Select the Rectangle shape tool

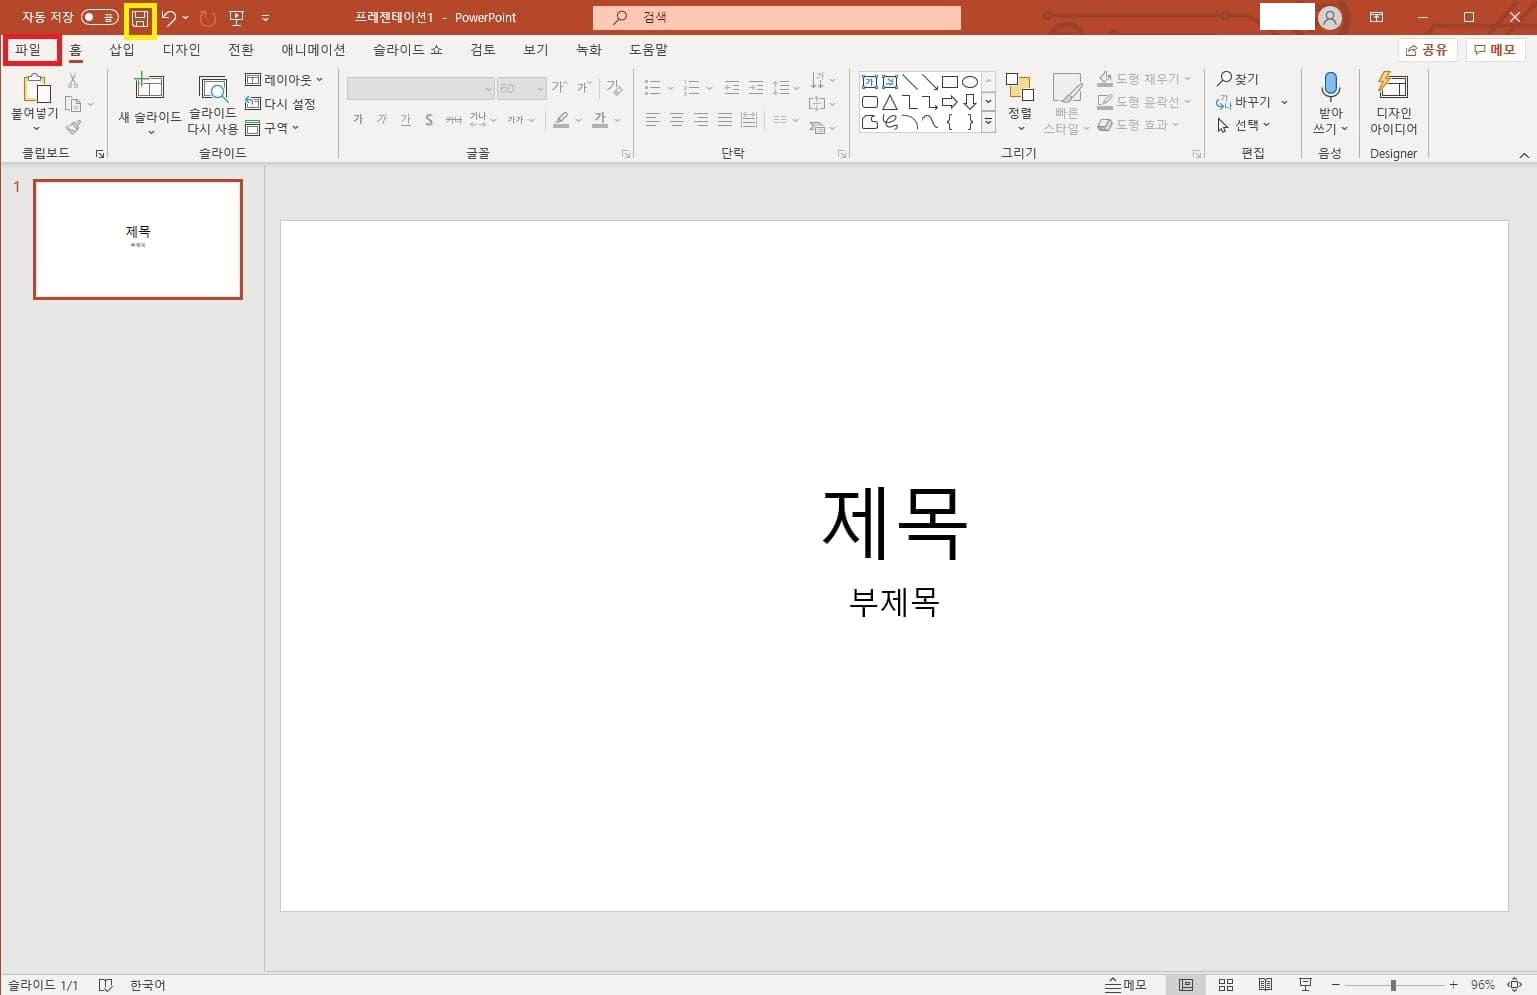point(950,81)
